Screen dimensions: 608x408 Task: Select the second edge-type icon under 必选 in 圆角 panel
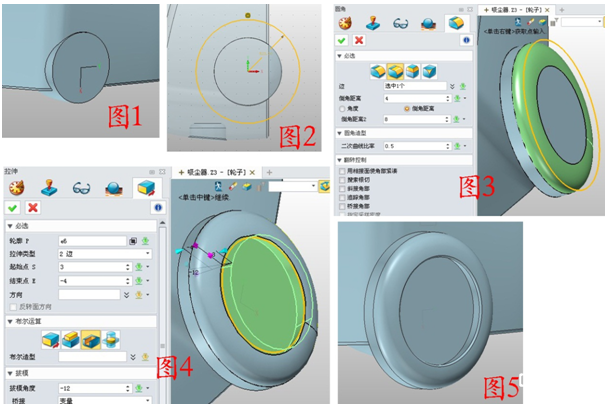(396, 71)
